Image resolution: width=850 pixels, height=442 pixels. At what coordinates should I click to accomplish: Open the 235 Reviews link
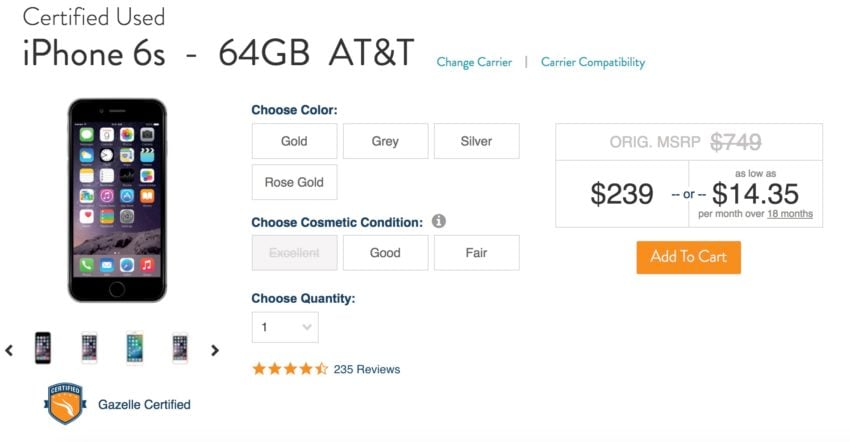point(367,369)
